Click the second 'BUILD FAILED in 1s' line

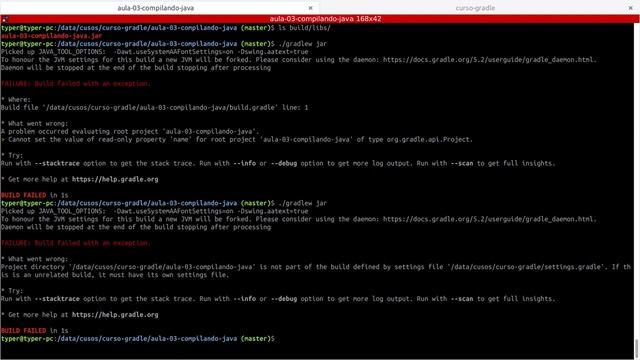[35, 331]
